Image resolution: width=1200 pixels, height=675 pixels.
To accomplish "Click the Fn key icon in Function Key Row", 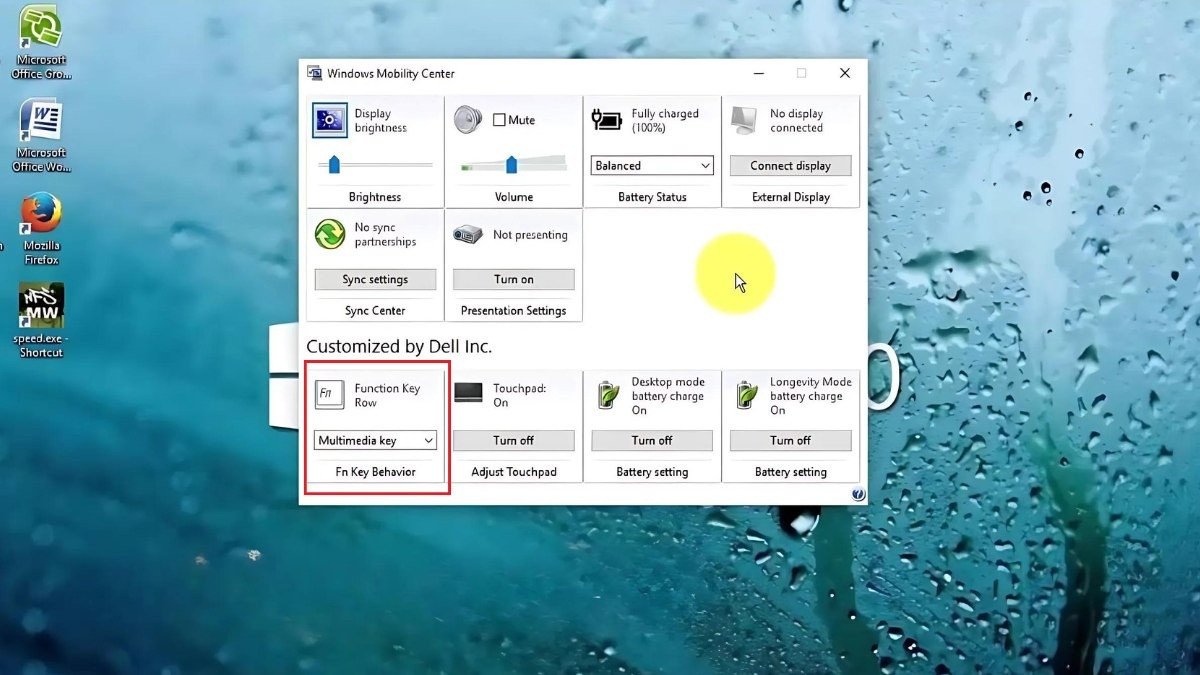I will click(x=330, y=393).
